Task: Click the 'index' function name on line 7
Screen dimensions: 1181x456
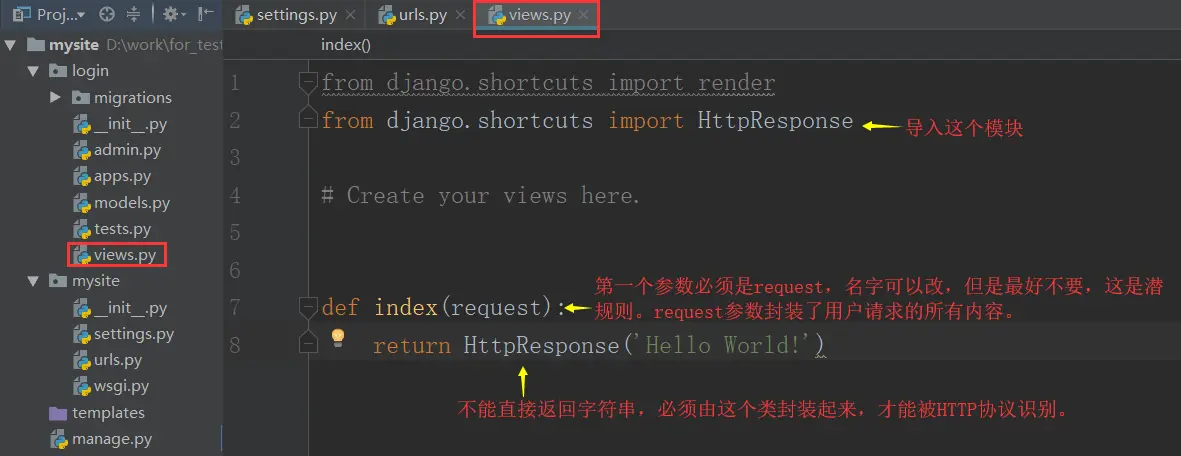Action: [406, 308]
